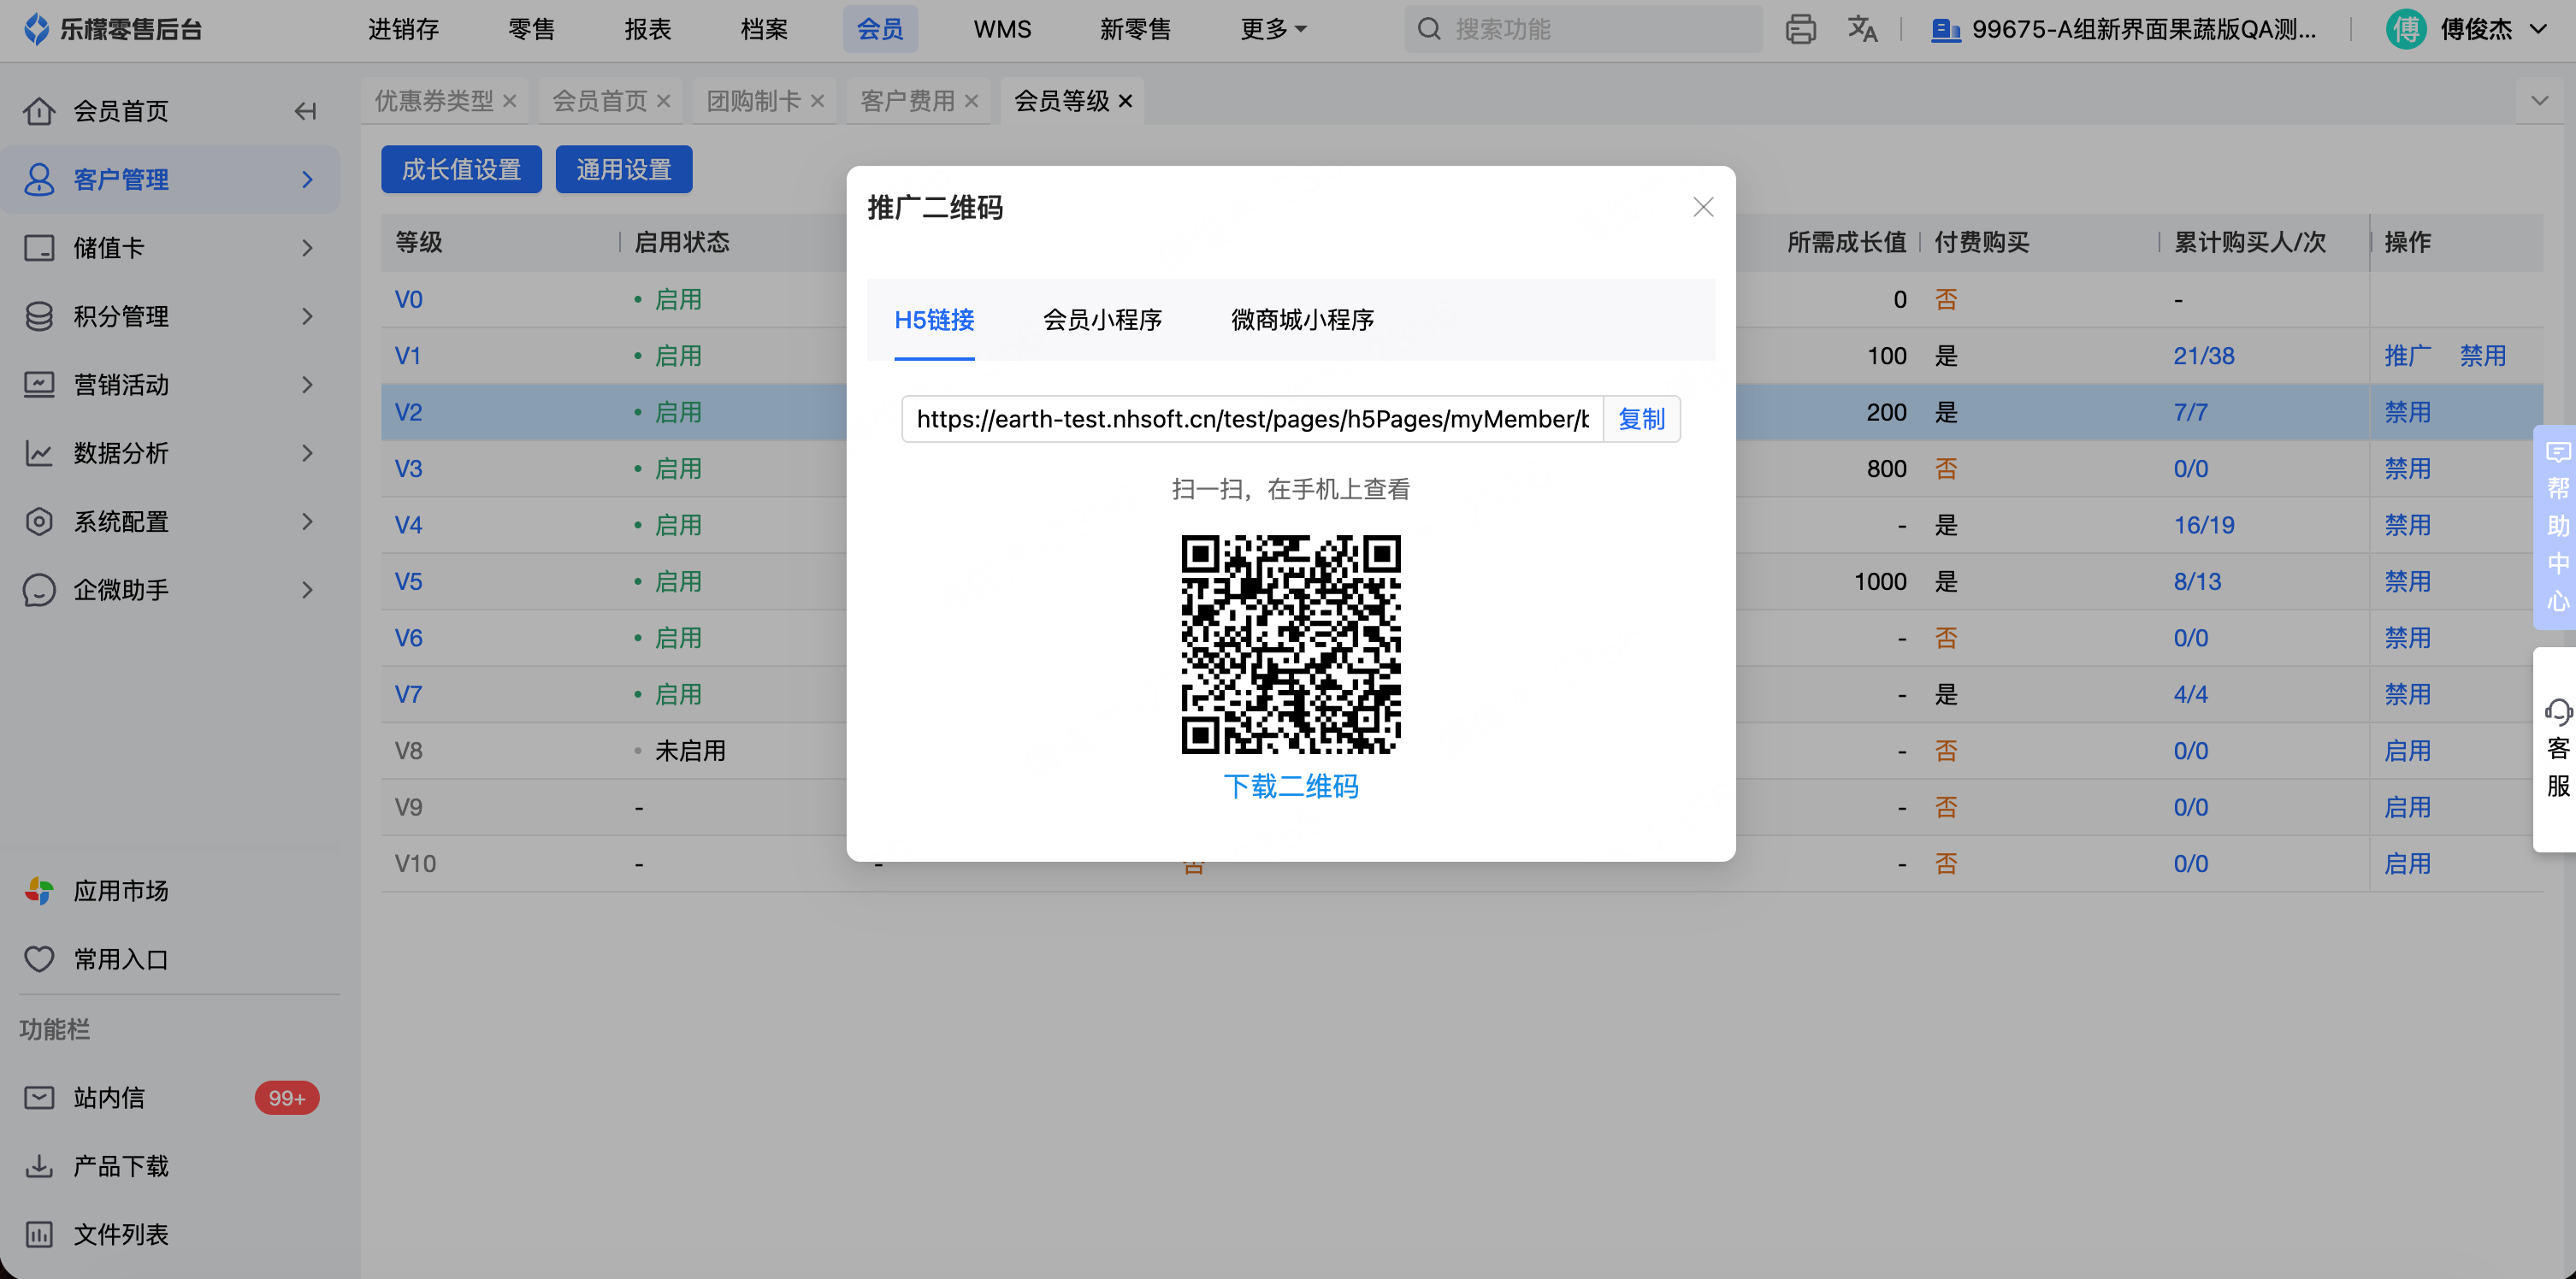Expand the tab list chevron at right
The height and width of the screenshot is (1279, 2576).
click(2539, 101)
